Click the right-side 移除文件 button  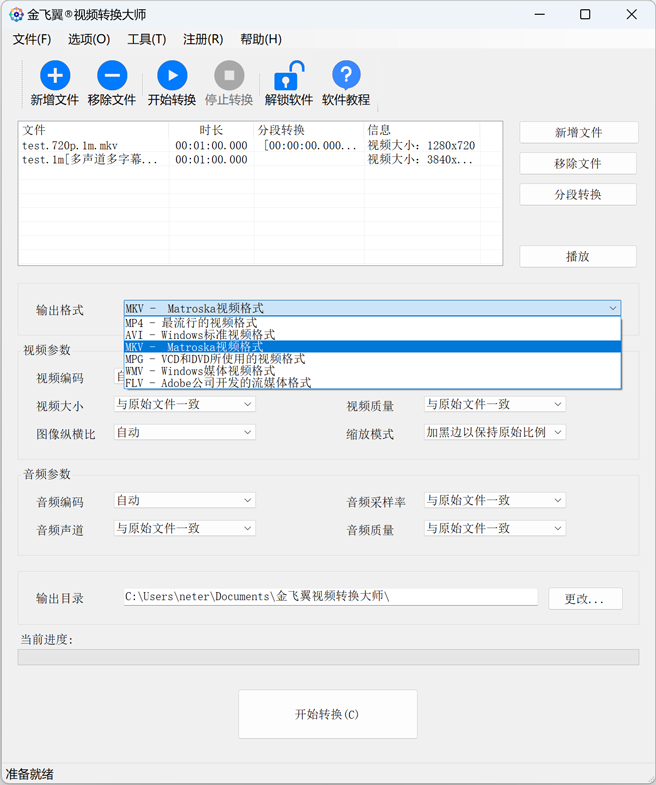578,164
